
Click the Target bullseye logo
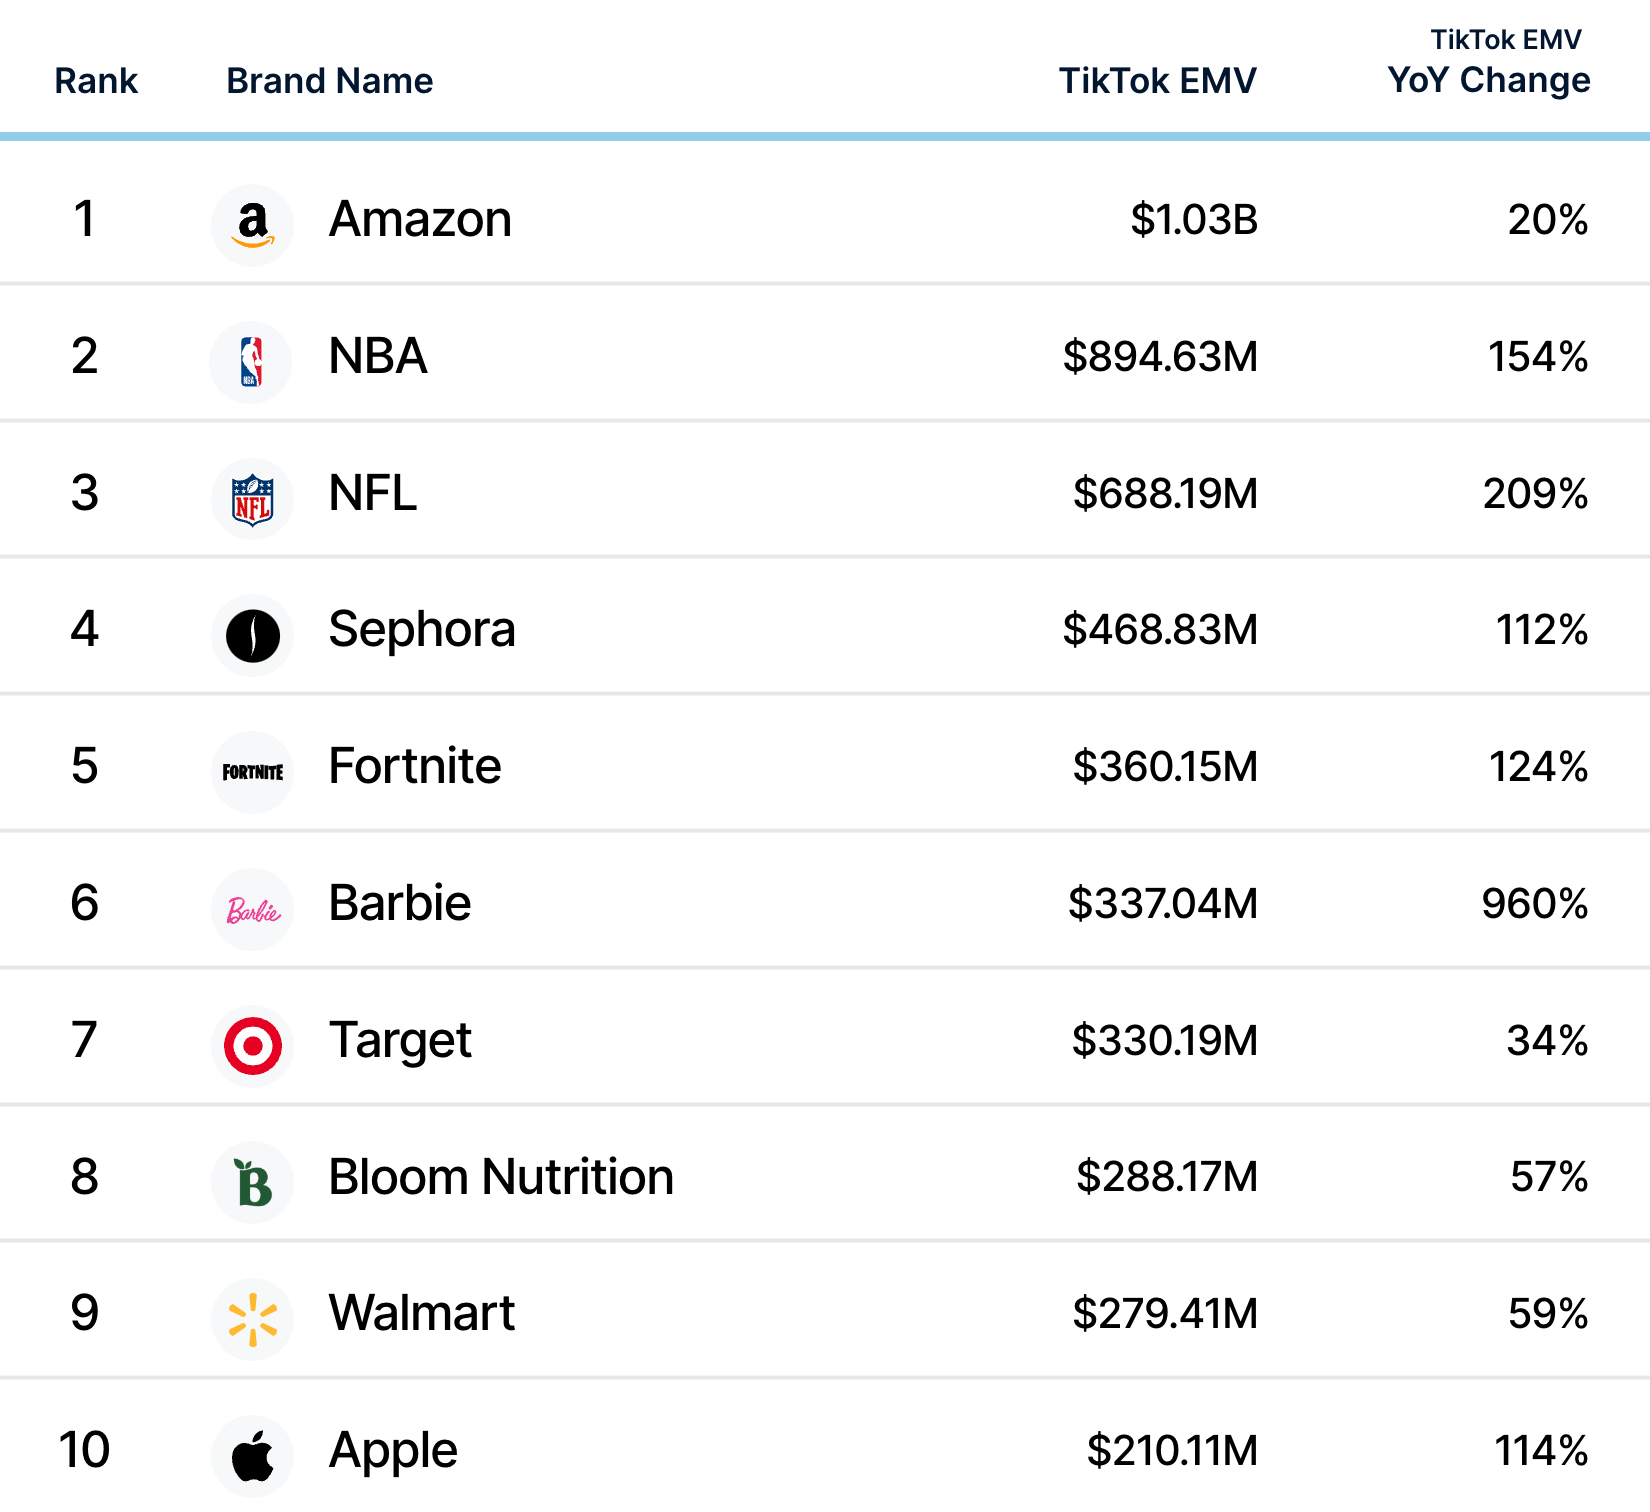[x=252, y=1046]
